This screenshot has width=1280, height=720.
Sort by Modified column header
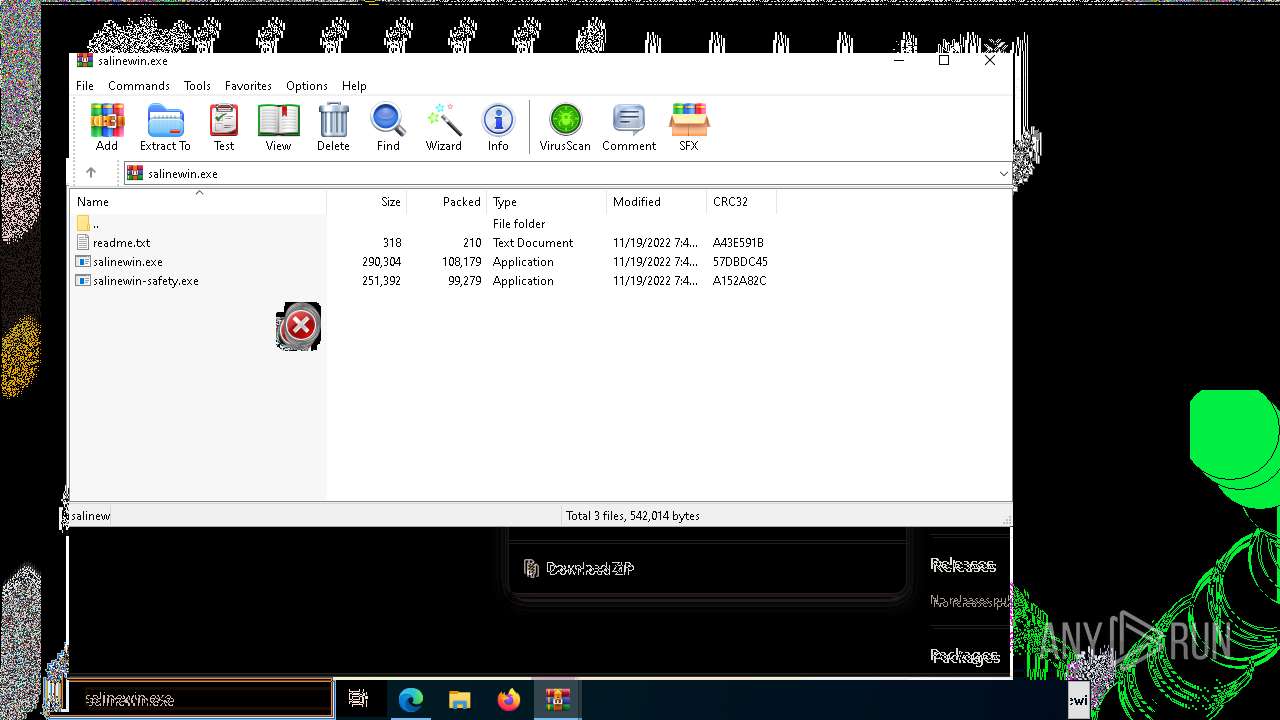click(x=657, y=202)
